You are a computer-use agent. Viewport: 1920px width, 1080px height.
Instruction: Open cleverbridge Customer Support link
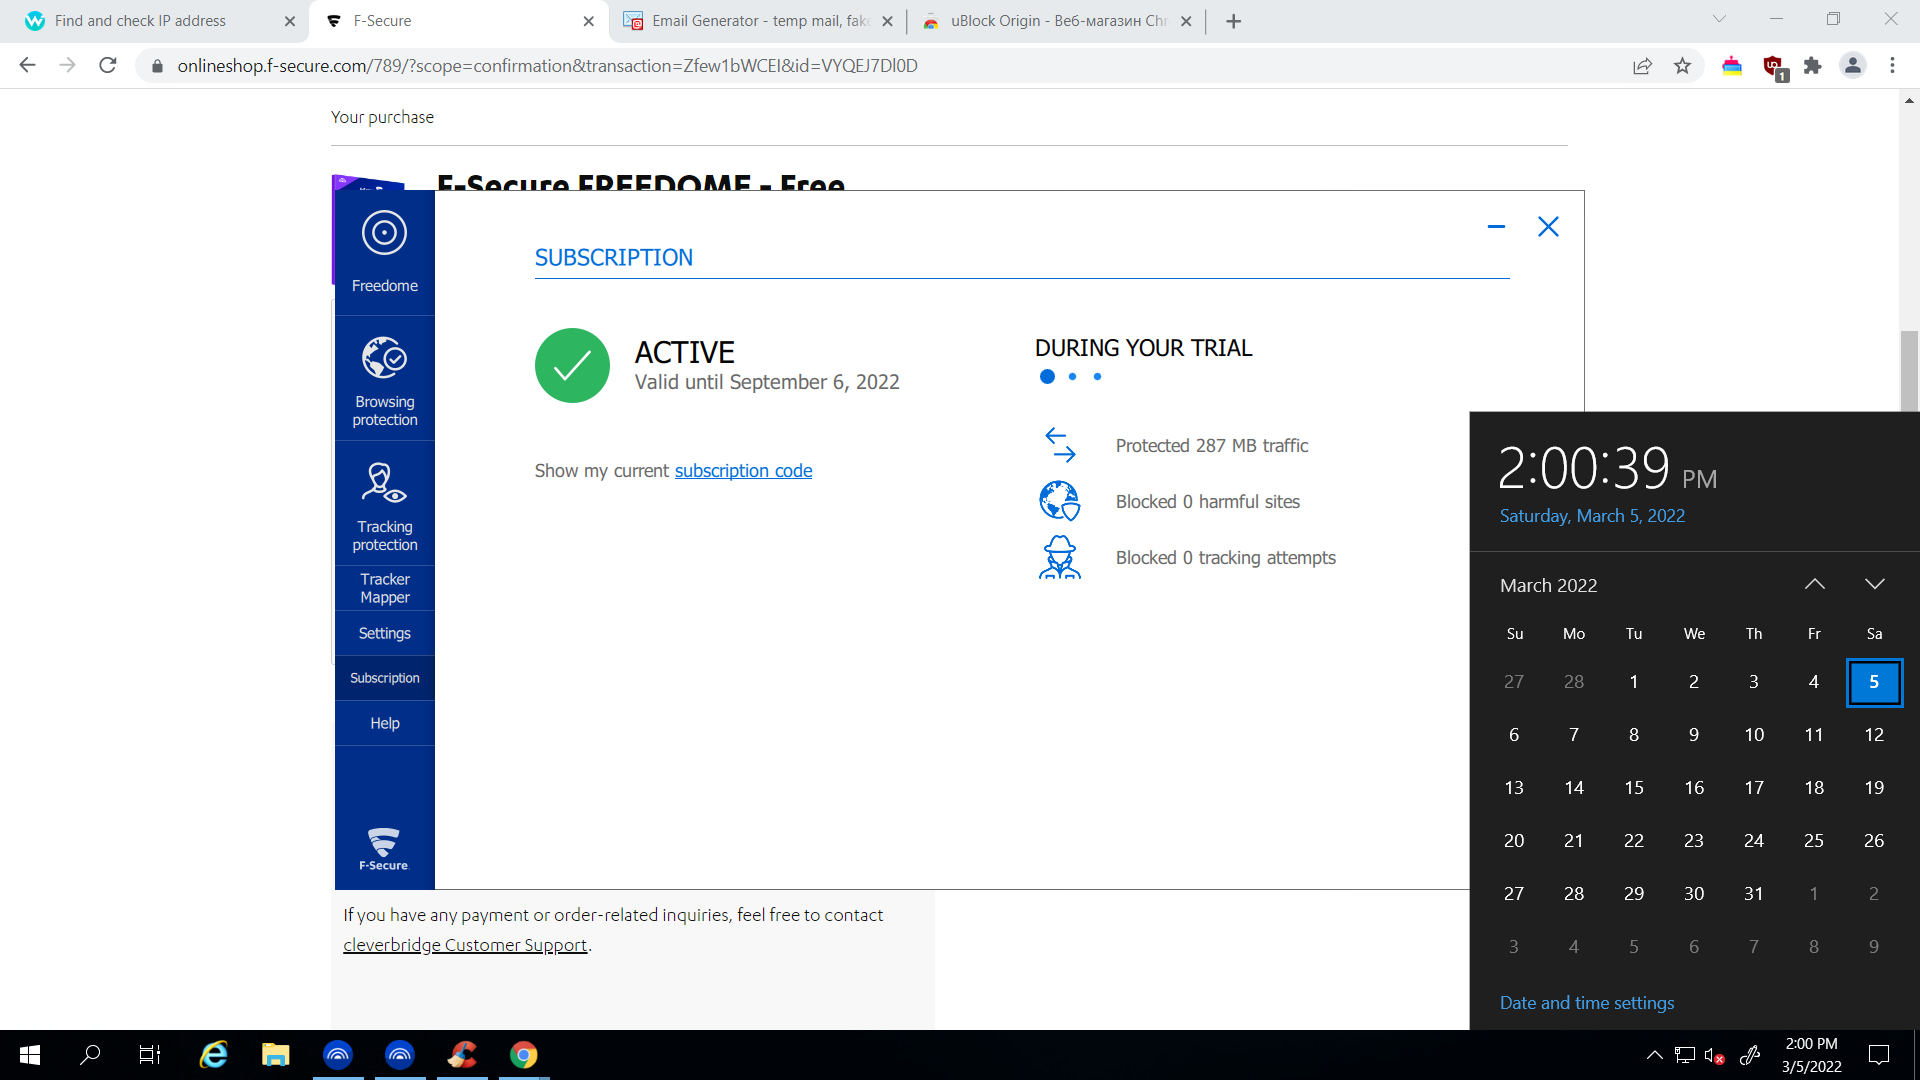(465, 945)
